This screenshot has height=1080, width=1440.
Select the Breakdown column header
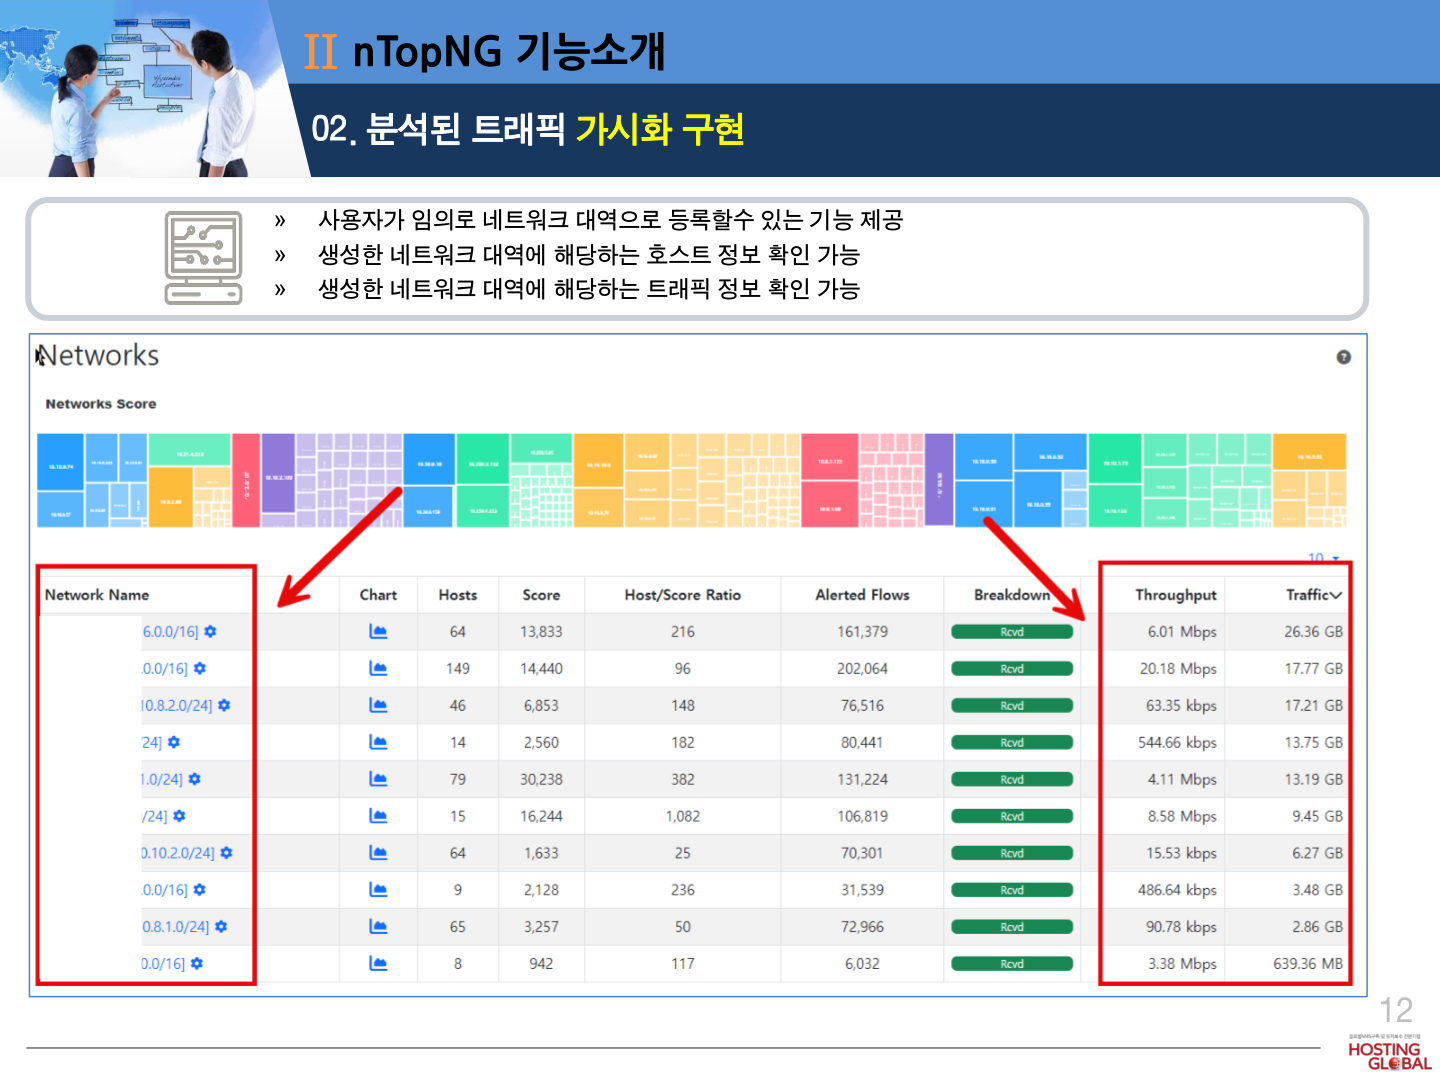tap(1012, 595)
